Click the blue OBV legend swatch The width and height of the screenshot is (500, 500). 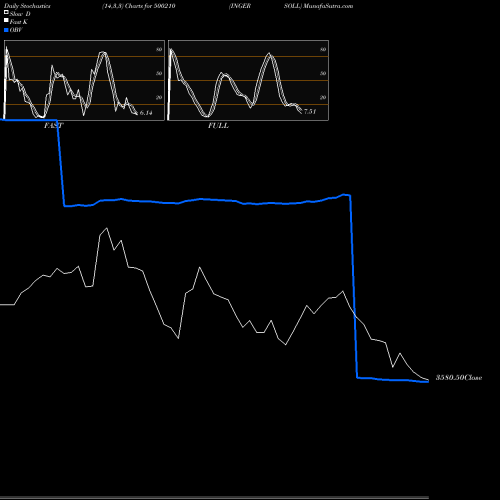pyautogui.click(x=6, y=30)
